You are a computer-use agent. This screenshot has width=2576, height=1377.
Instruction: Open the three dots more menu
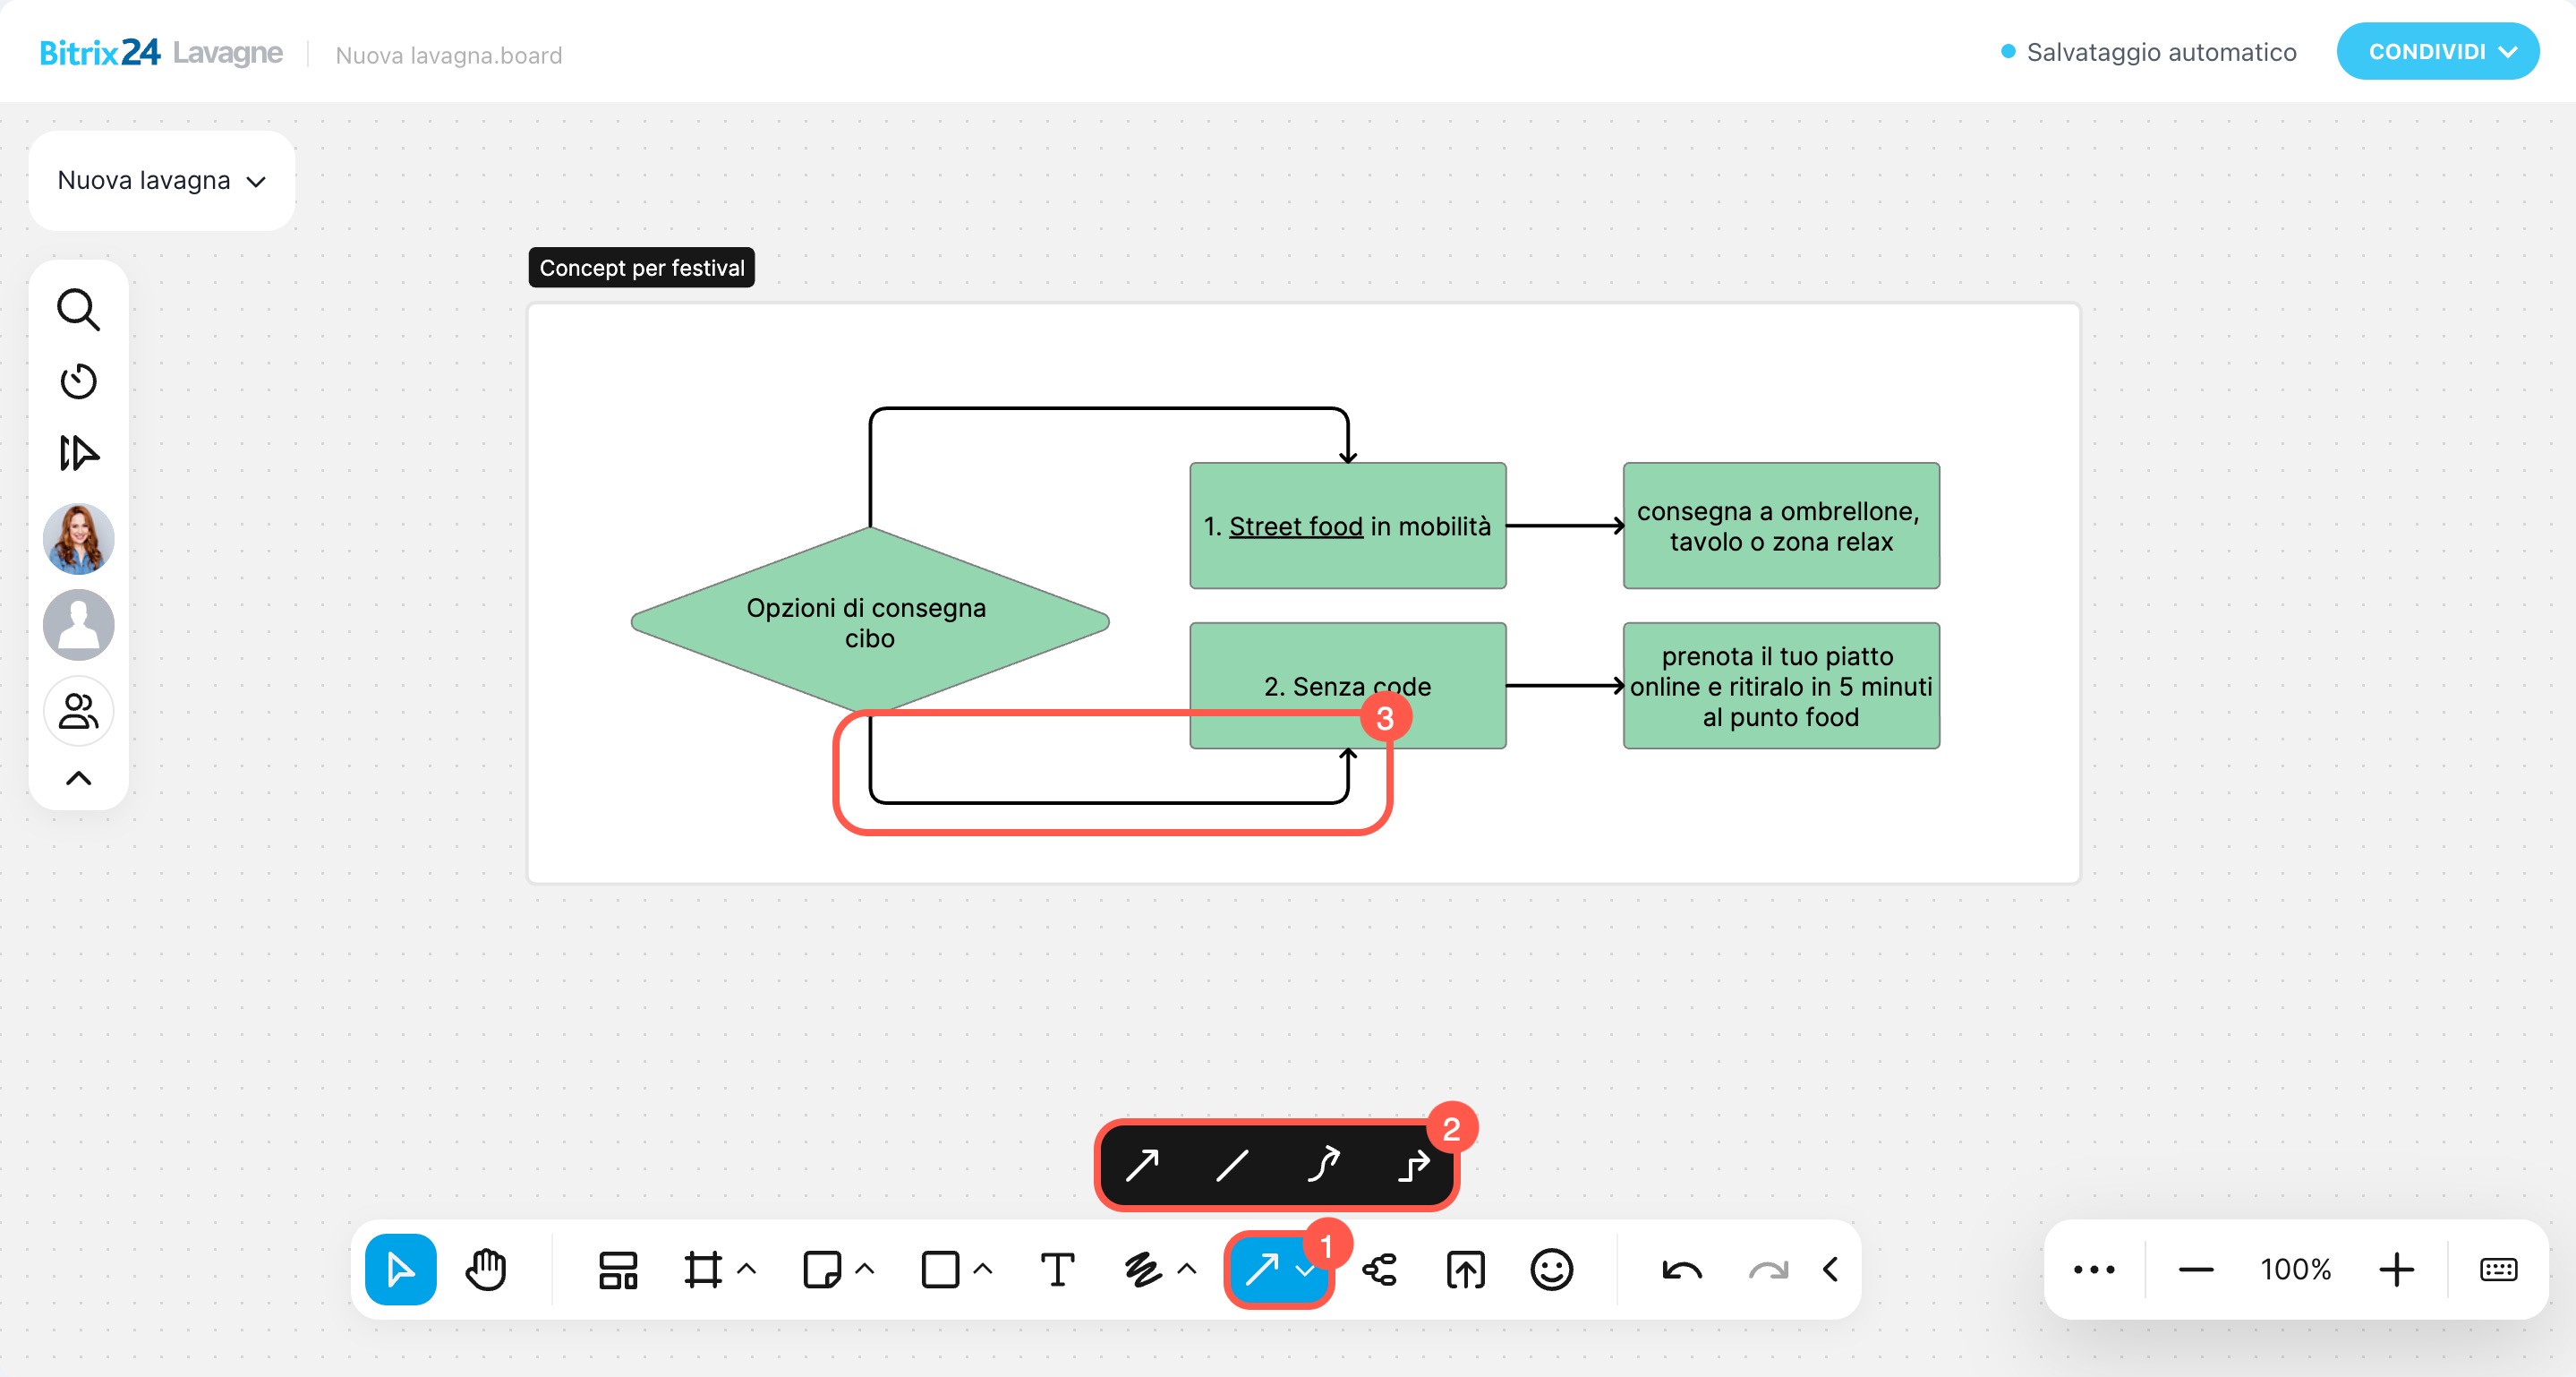pyautogui.click(x=2093, y=1270)
